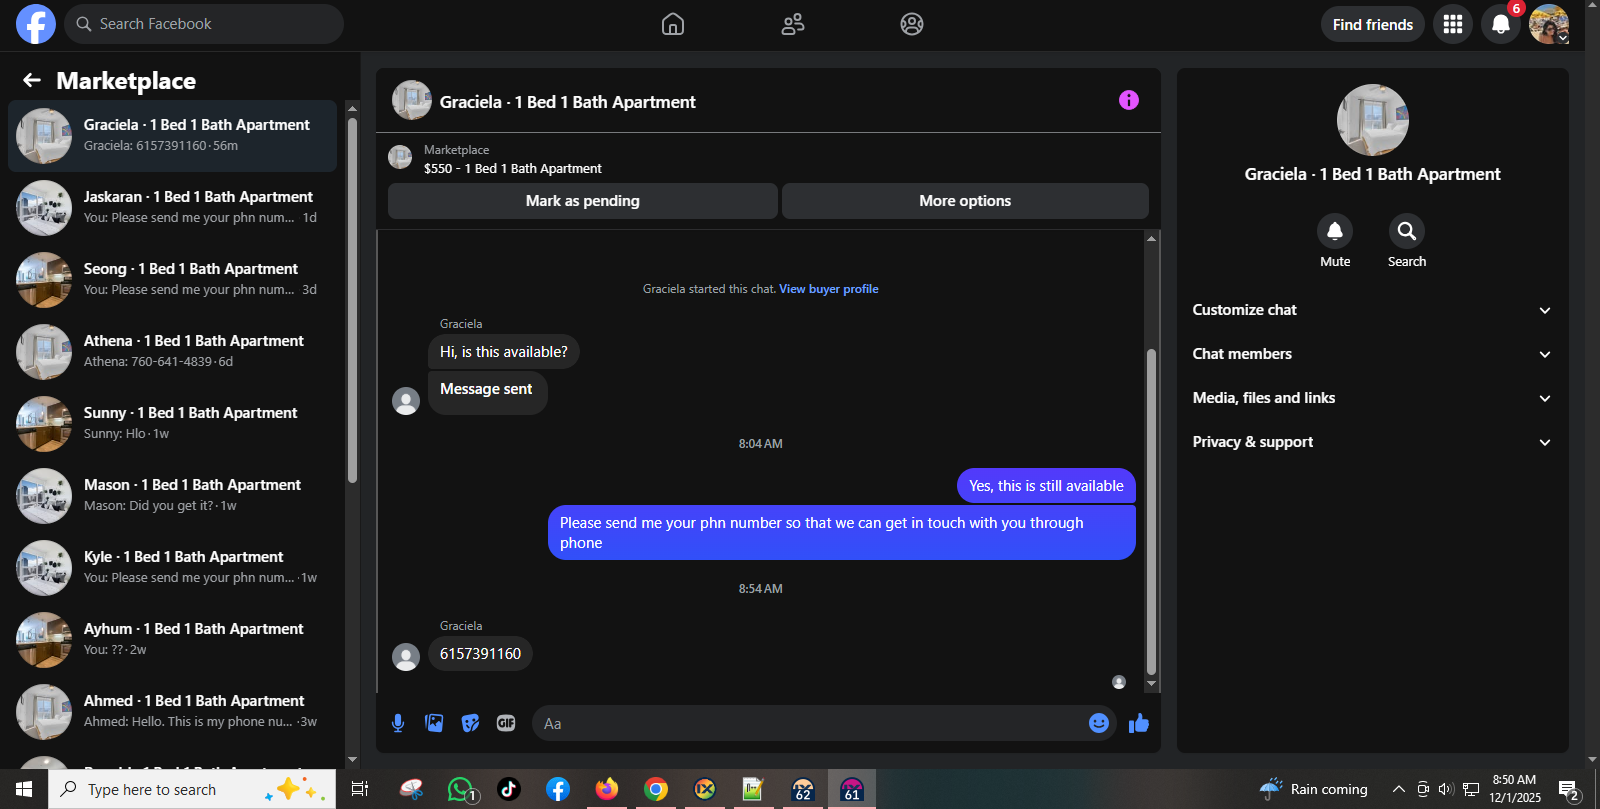Open the Seong conversation

pos(172,280)
